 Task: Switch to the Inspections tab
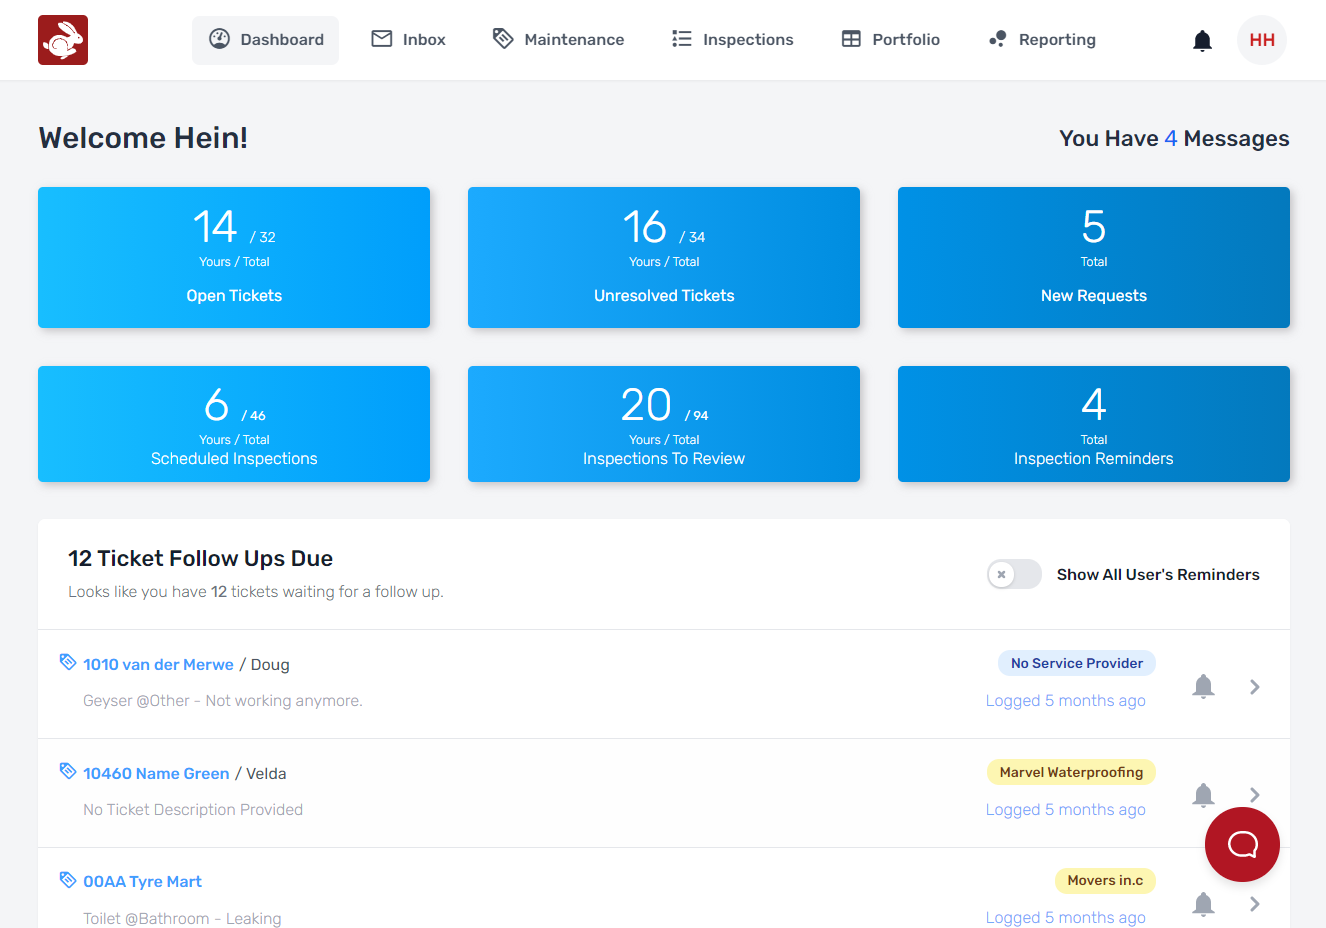tap(732, 40)
